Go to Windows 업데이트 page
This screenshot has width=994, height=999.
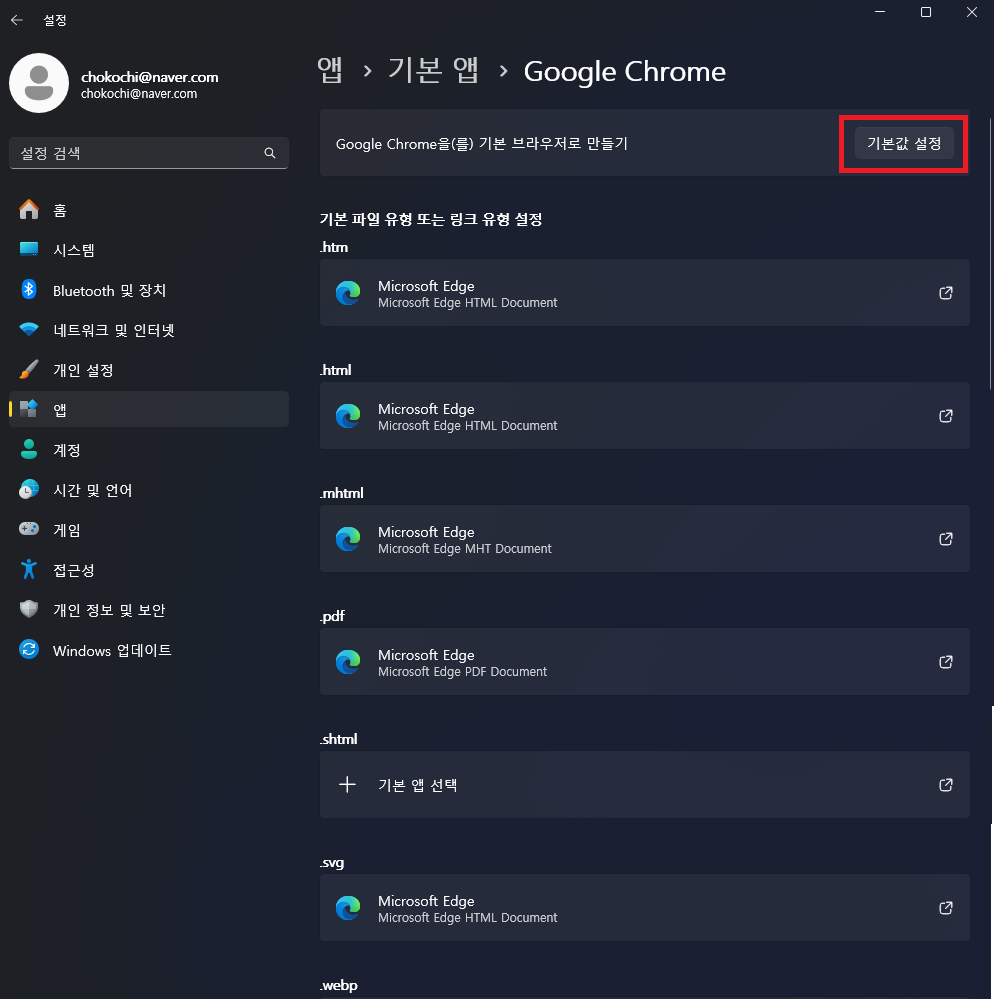tap(148, 650)
